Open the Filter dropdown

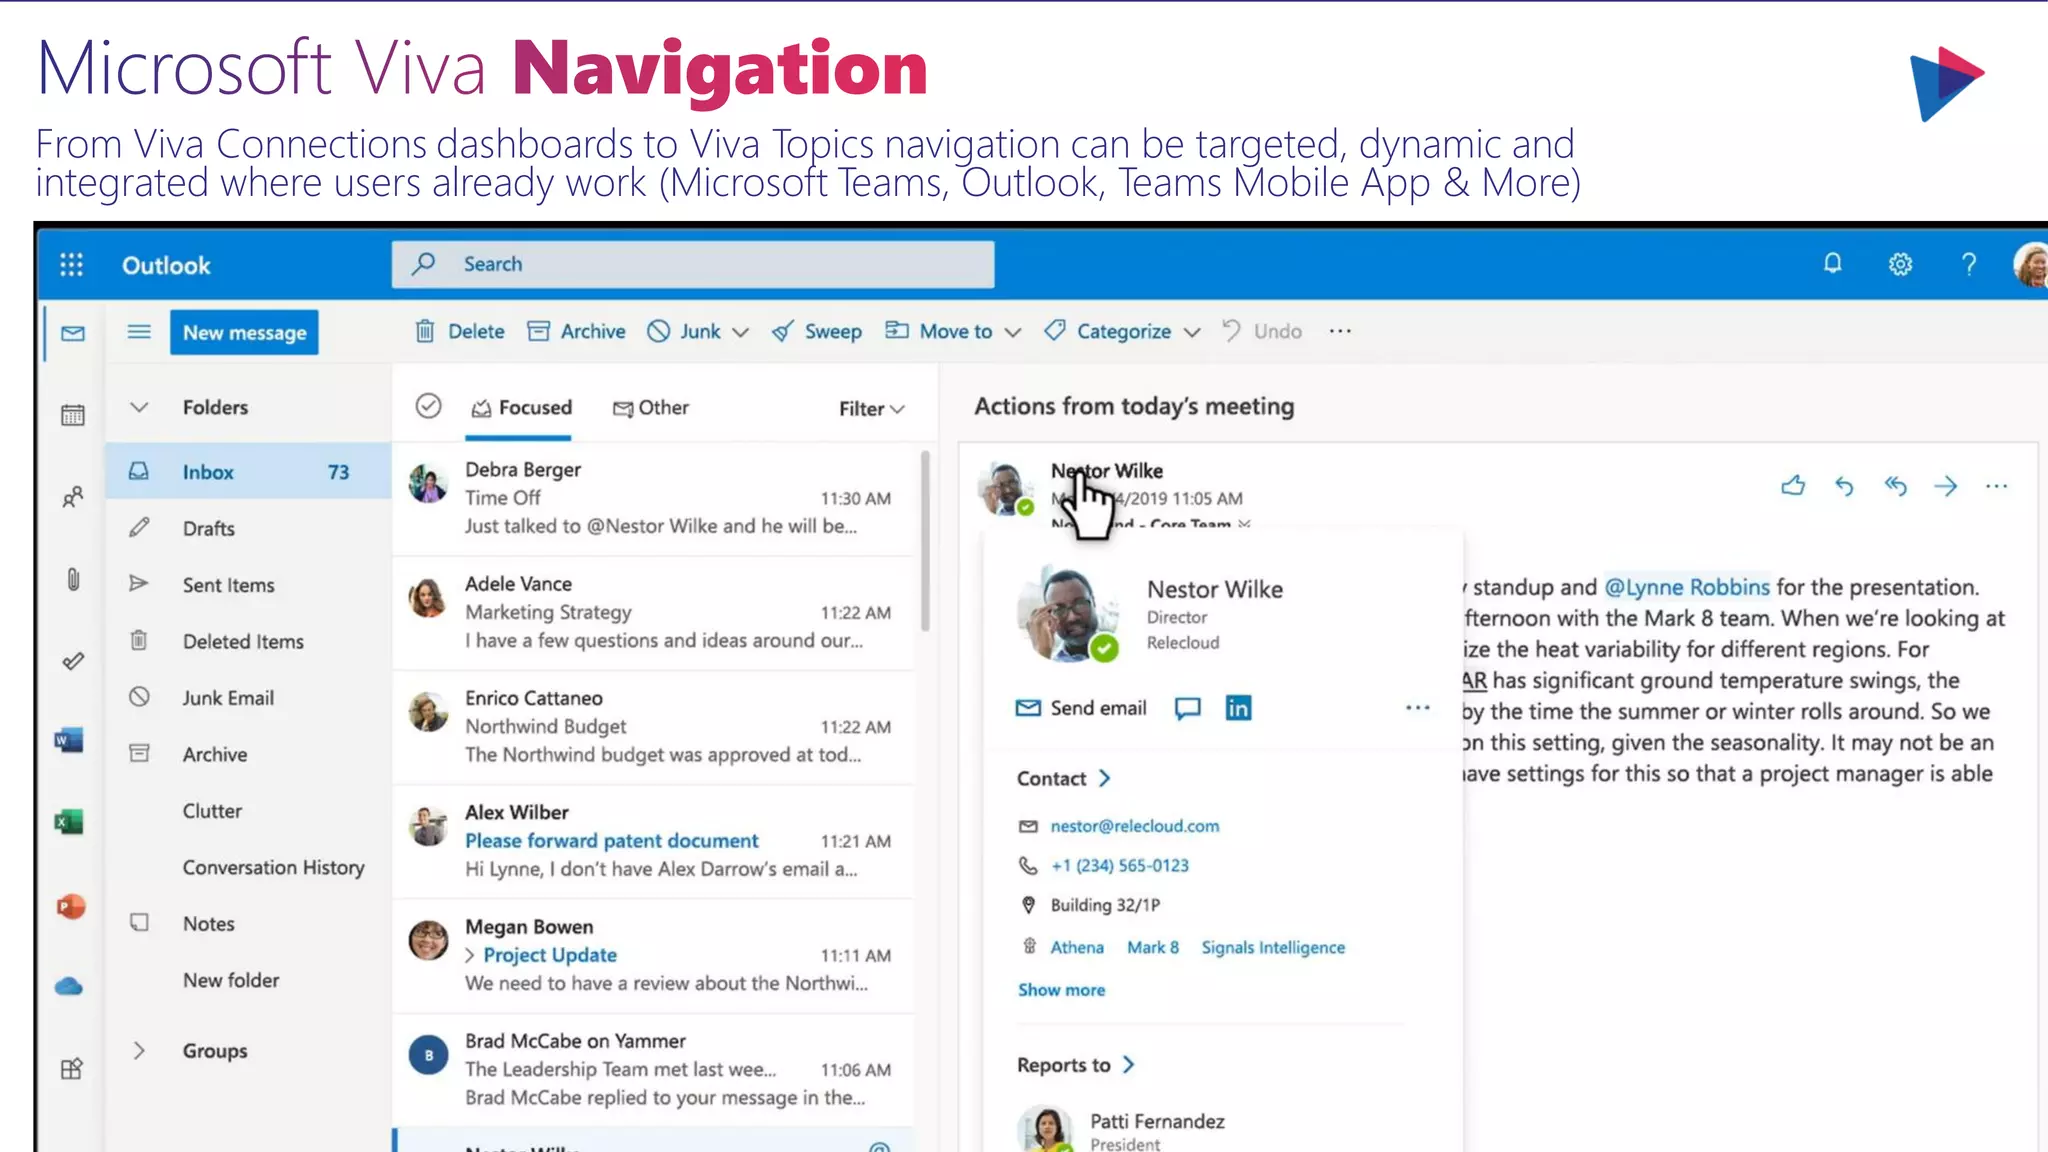coord(871,408)
